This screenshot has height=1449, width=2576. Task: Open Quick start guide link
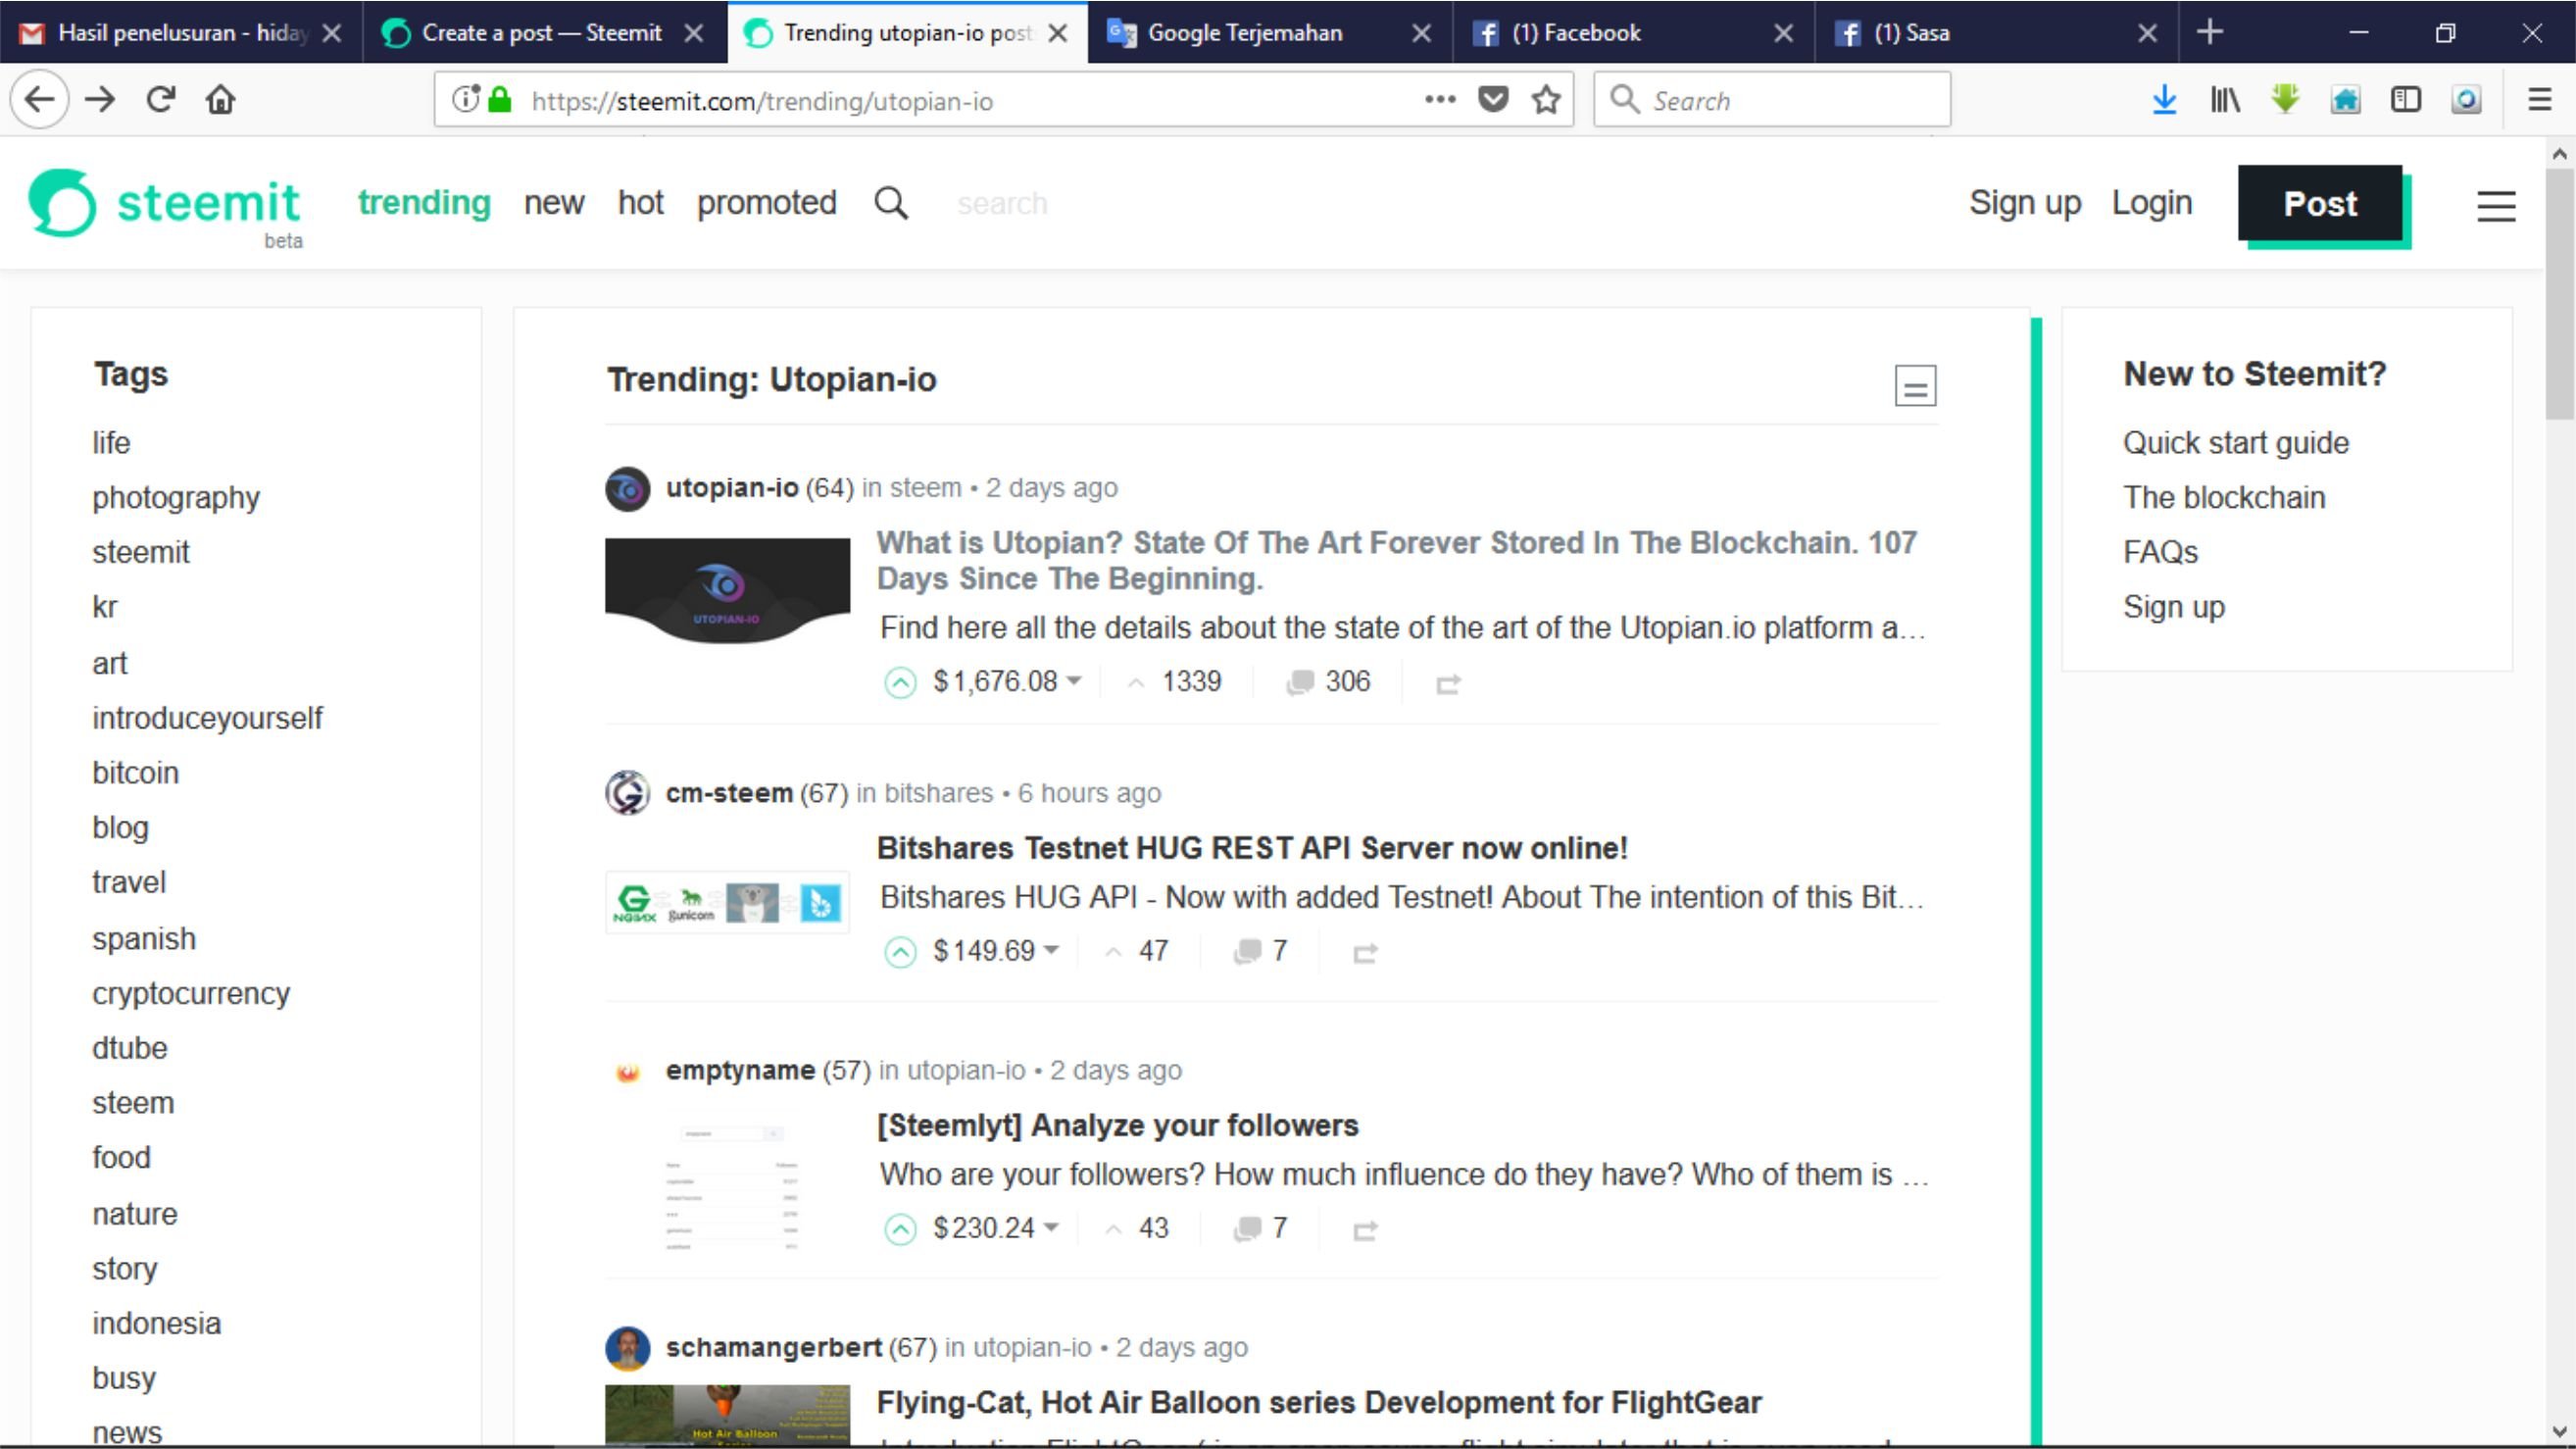2236,443
